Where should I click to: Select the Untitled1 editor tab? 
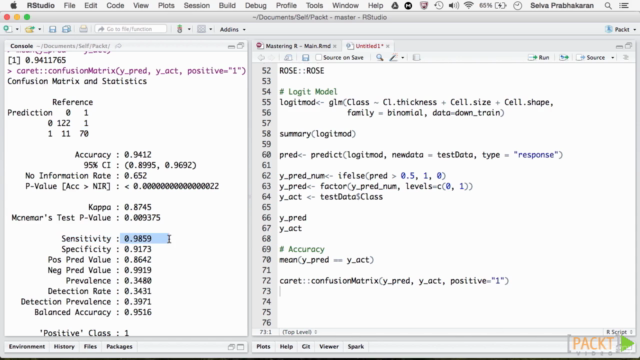pos(369,46)
